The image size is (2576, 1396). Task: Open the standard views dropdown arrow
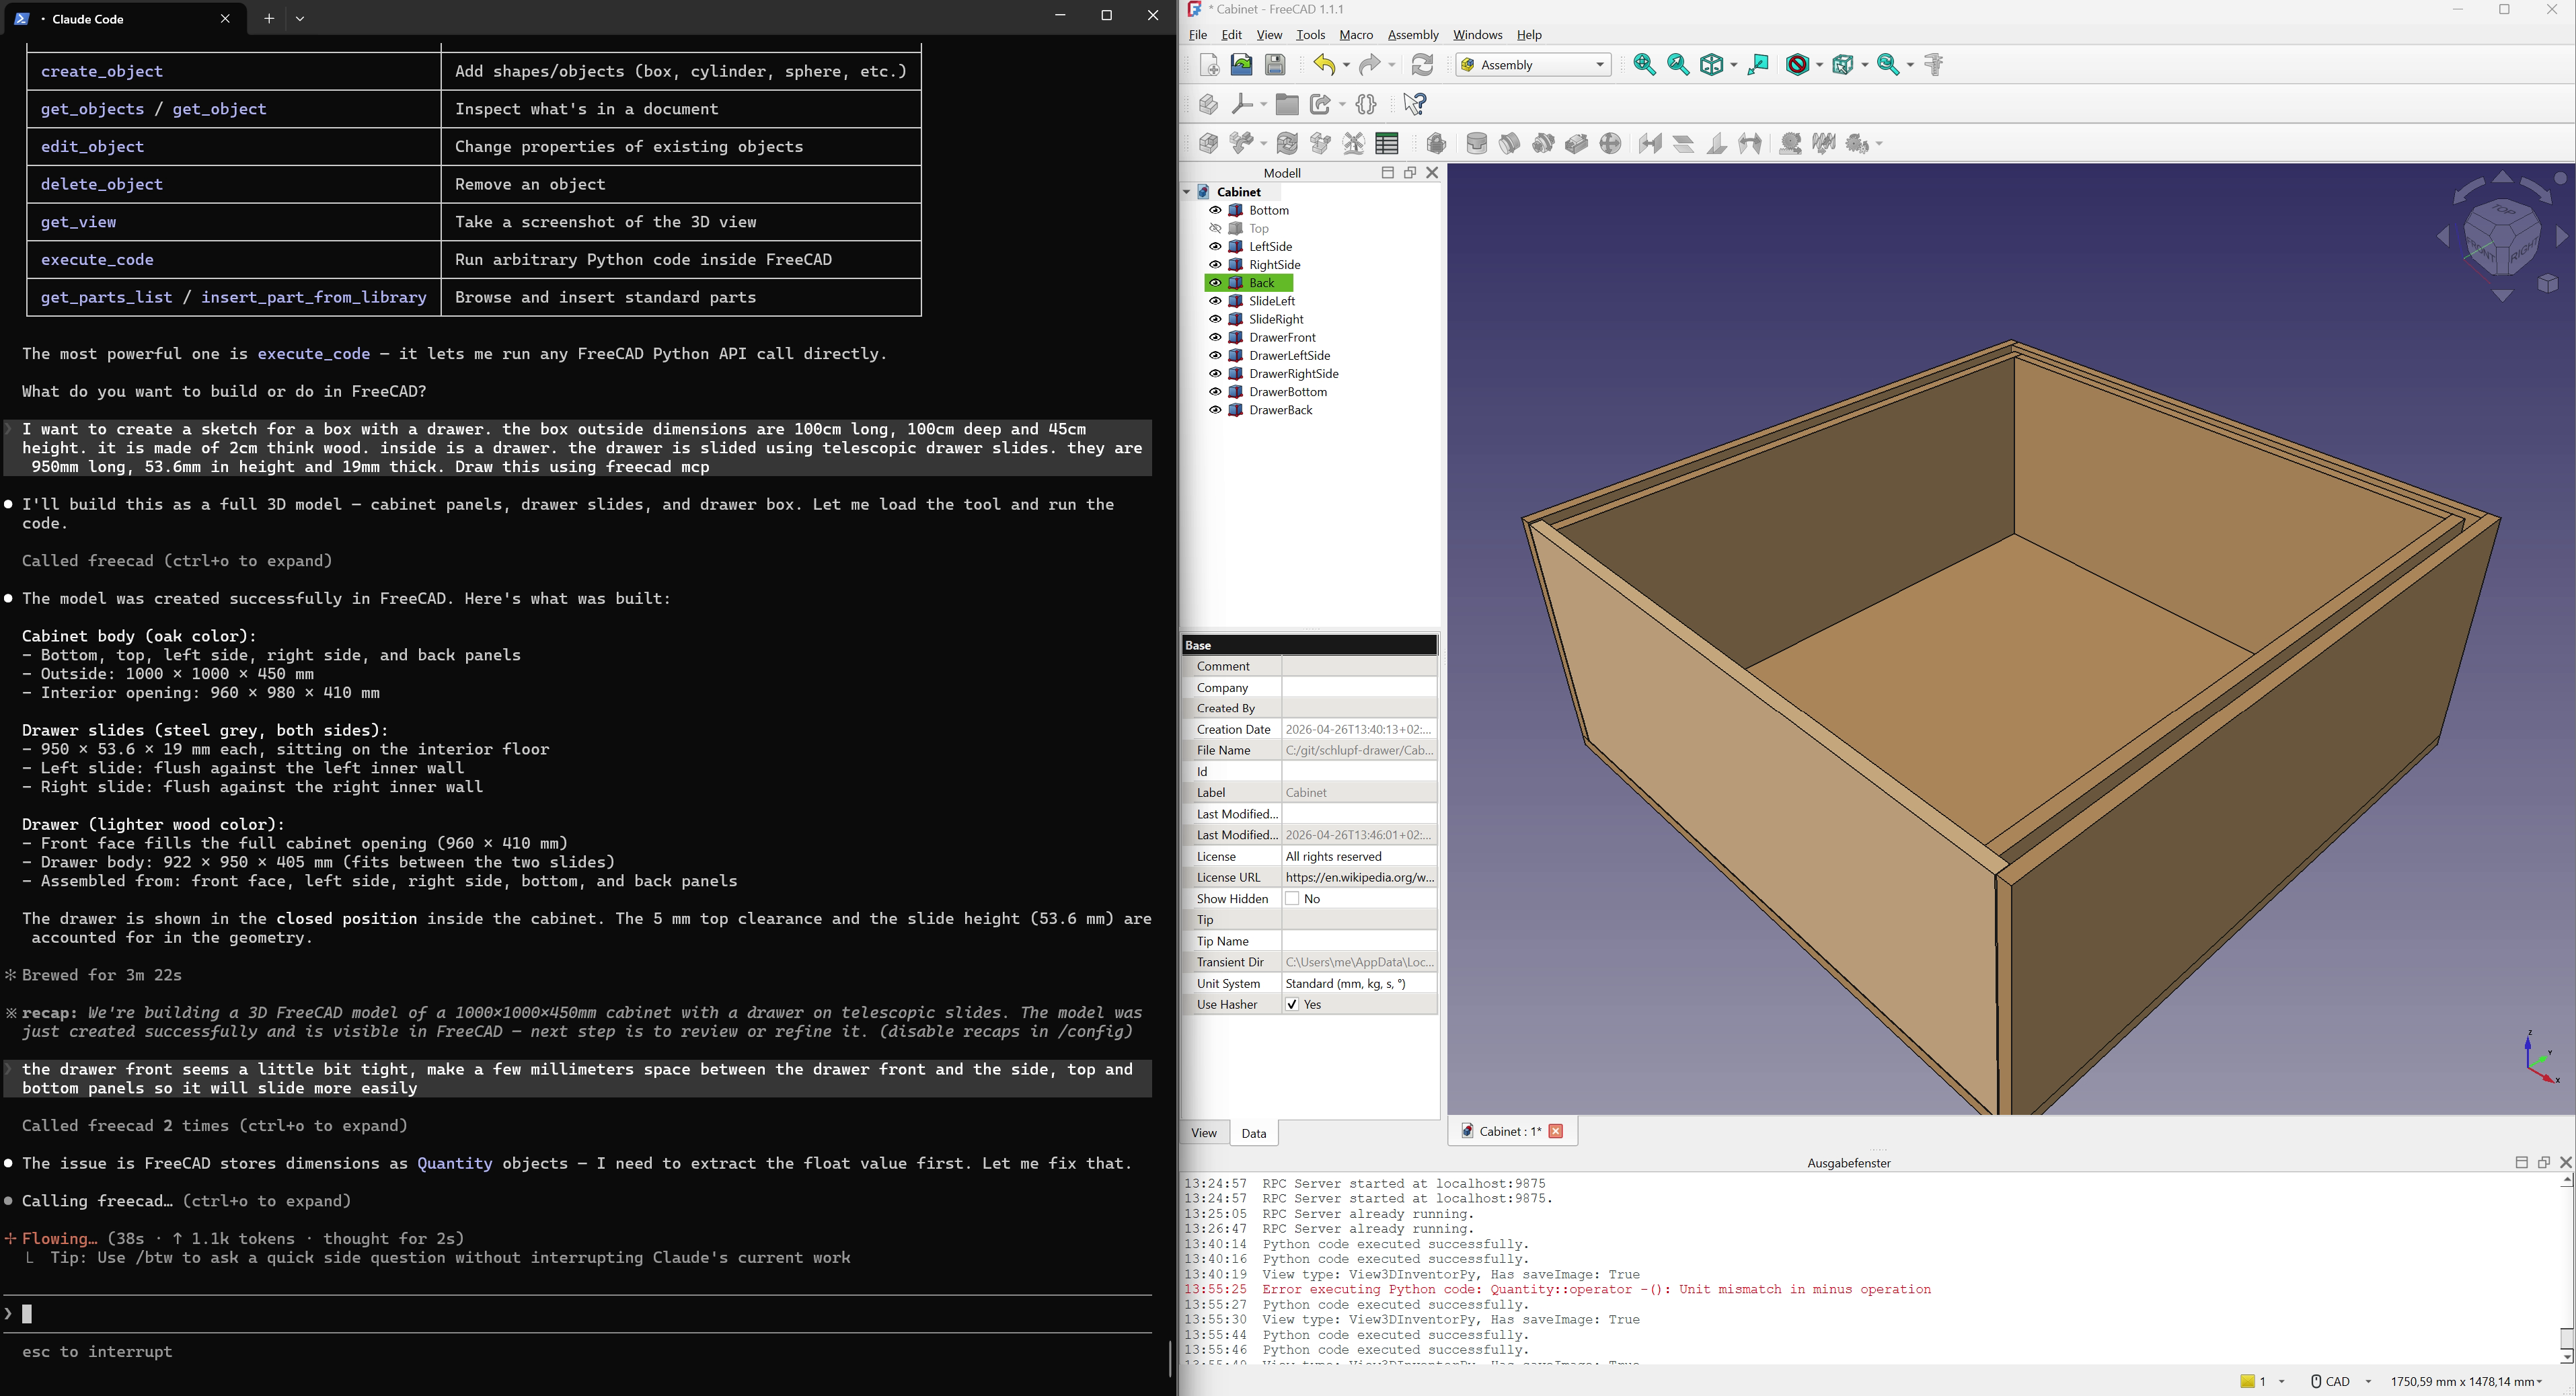click(x=1733, y=66)
